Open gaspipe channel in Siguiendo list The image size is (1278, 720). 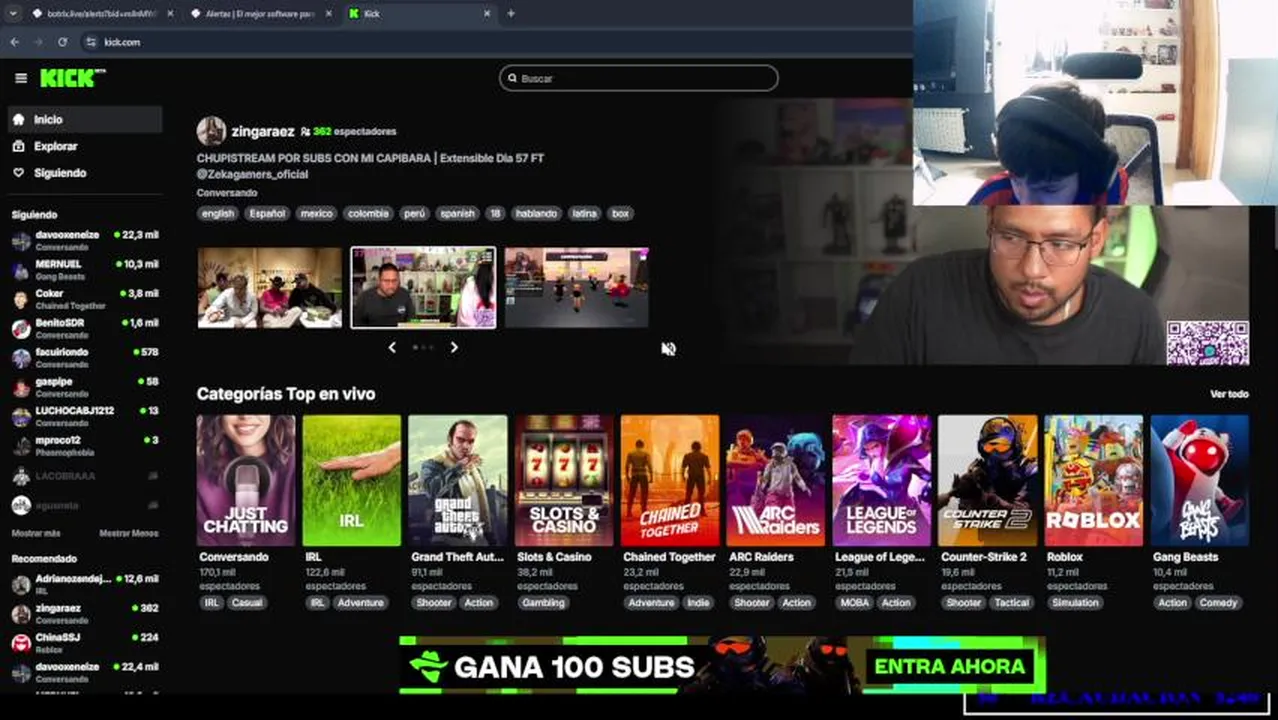pos(85,386)
